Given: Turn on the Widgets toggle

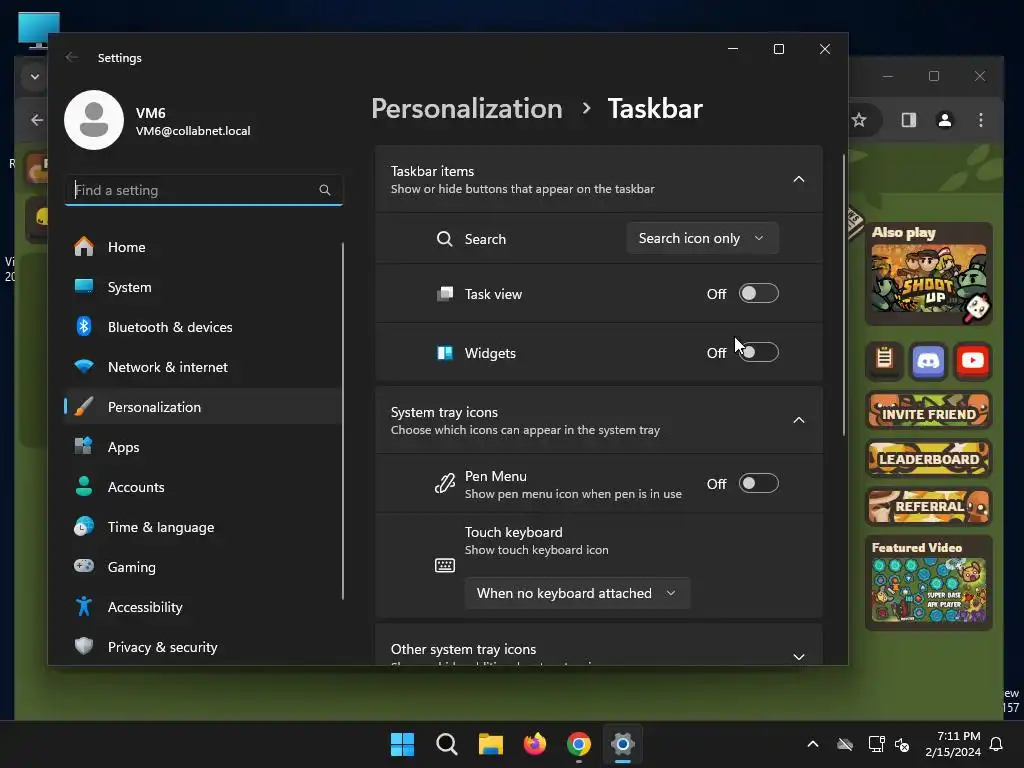Looking at the screenshot, I should 758,353.
